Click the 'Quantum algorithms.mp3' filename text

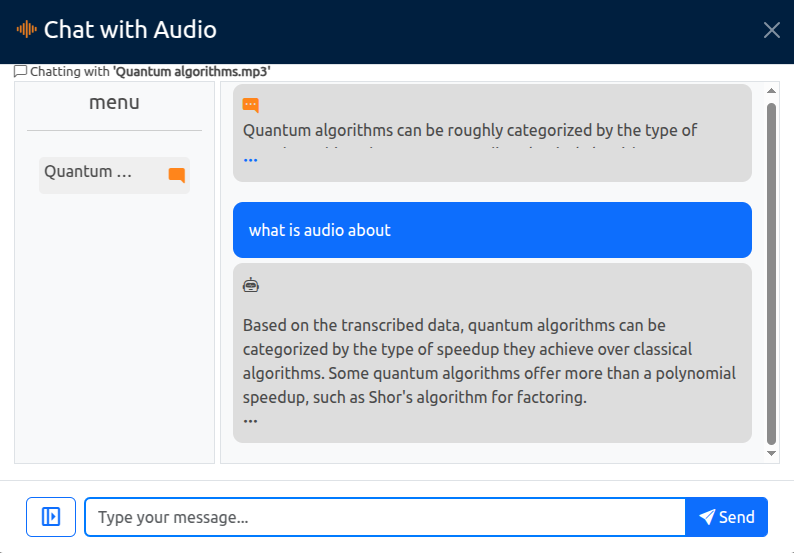(x=191, y=71)
